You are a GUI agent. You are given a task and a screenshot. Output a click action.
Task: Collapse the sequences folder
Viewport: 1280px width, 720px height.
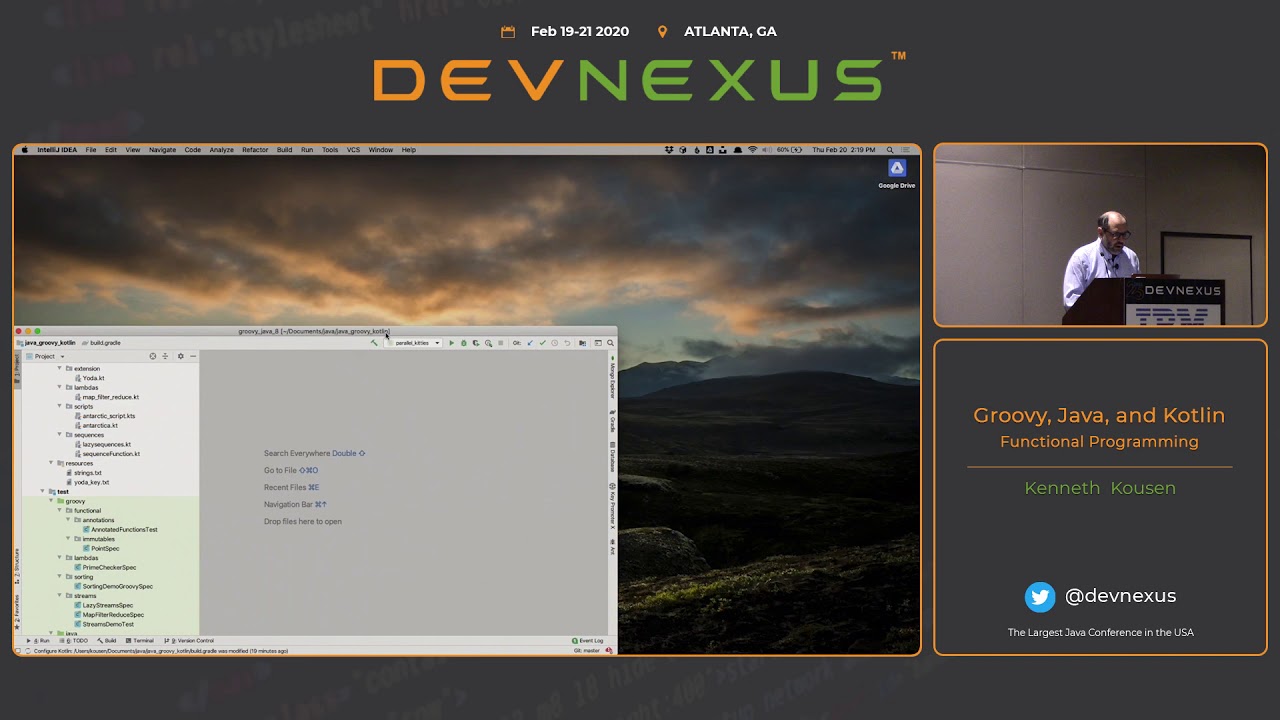point(59,435)
